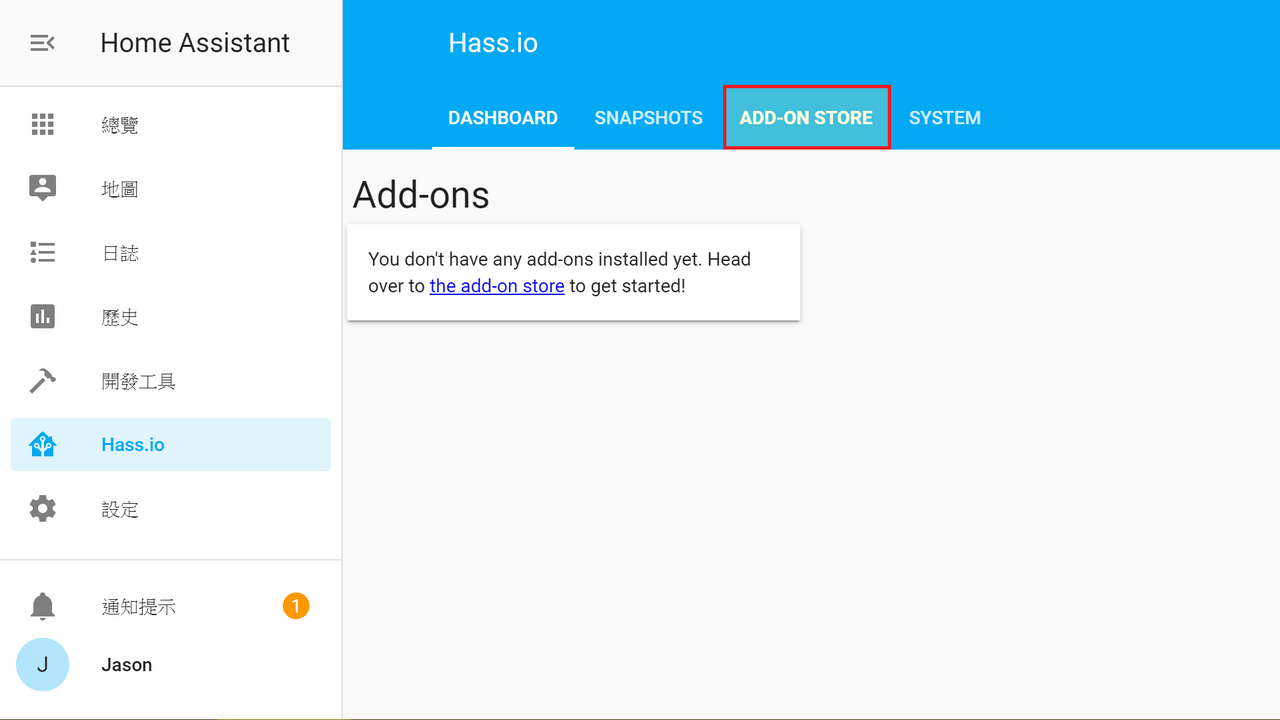The image size is (1280, 720).
Task: Open 通知提示 notifications label
Action: (139, 607)
